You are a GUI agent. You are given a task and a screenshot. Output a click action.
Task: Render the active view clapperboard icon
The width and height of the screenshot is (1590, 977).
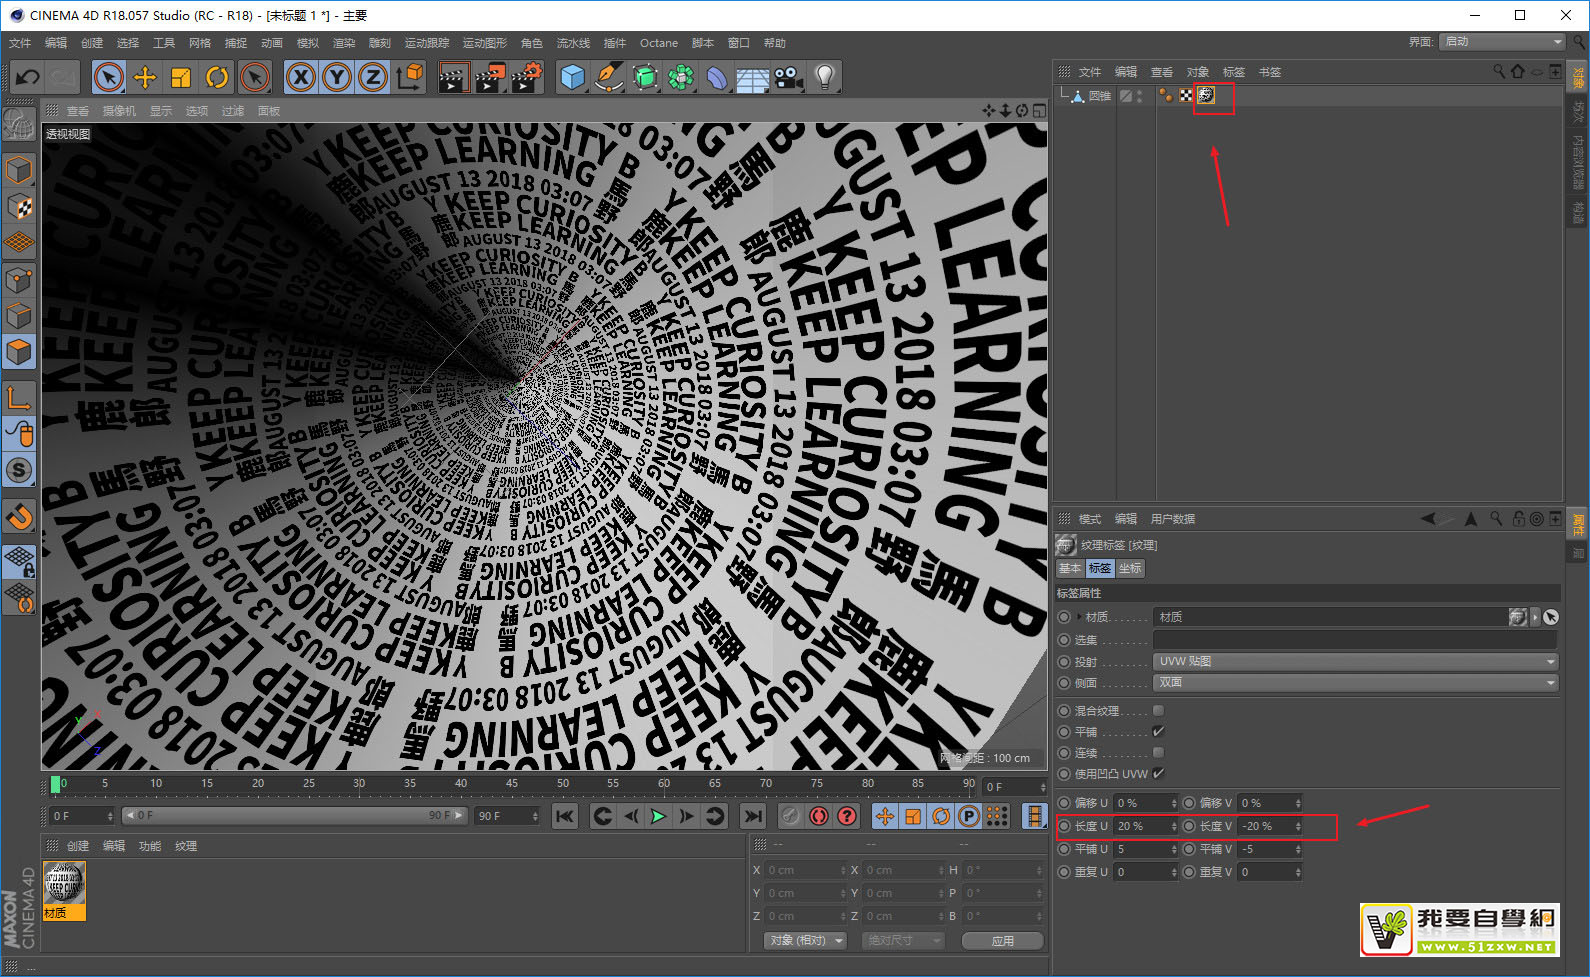[453, 77]
